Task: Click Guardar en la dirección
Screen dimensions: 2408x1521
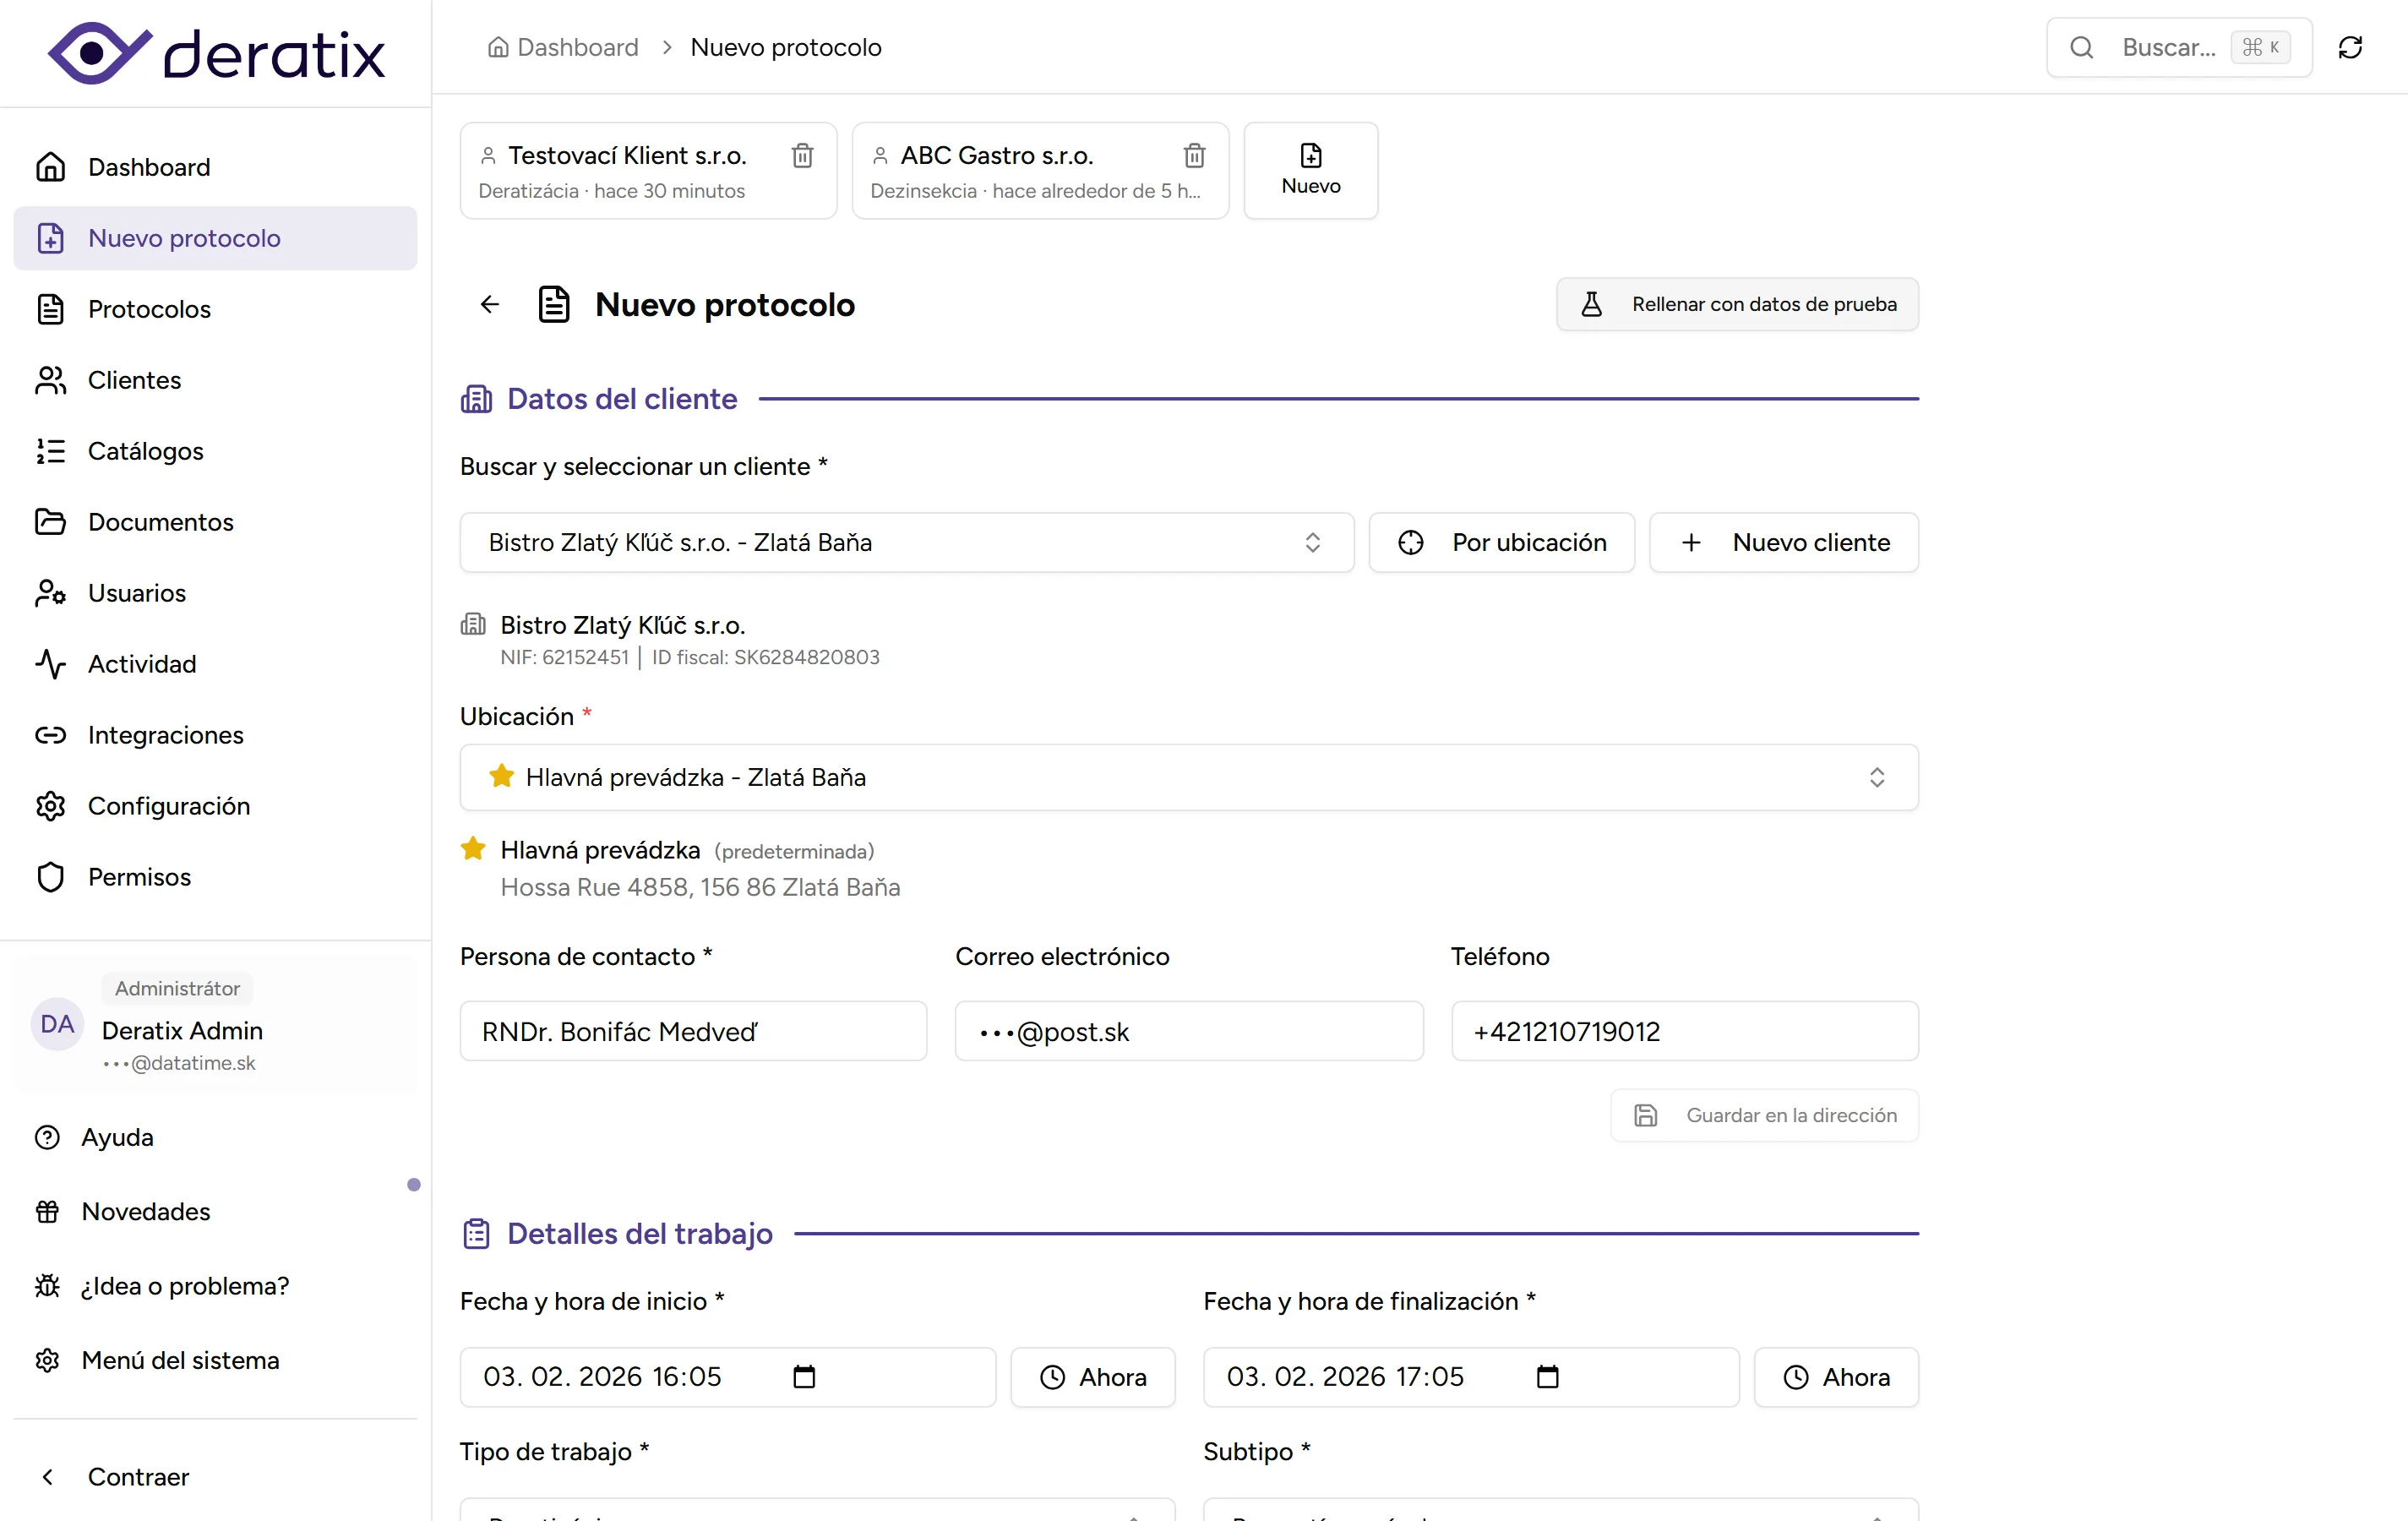Action: (x=1764, y=1115)
